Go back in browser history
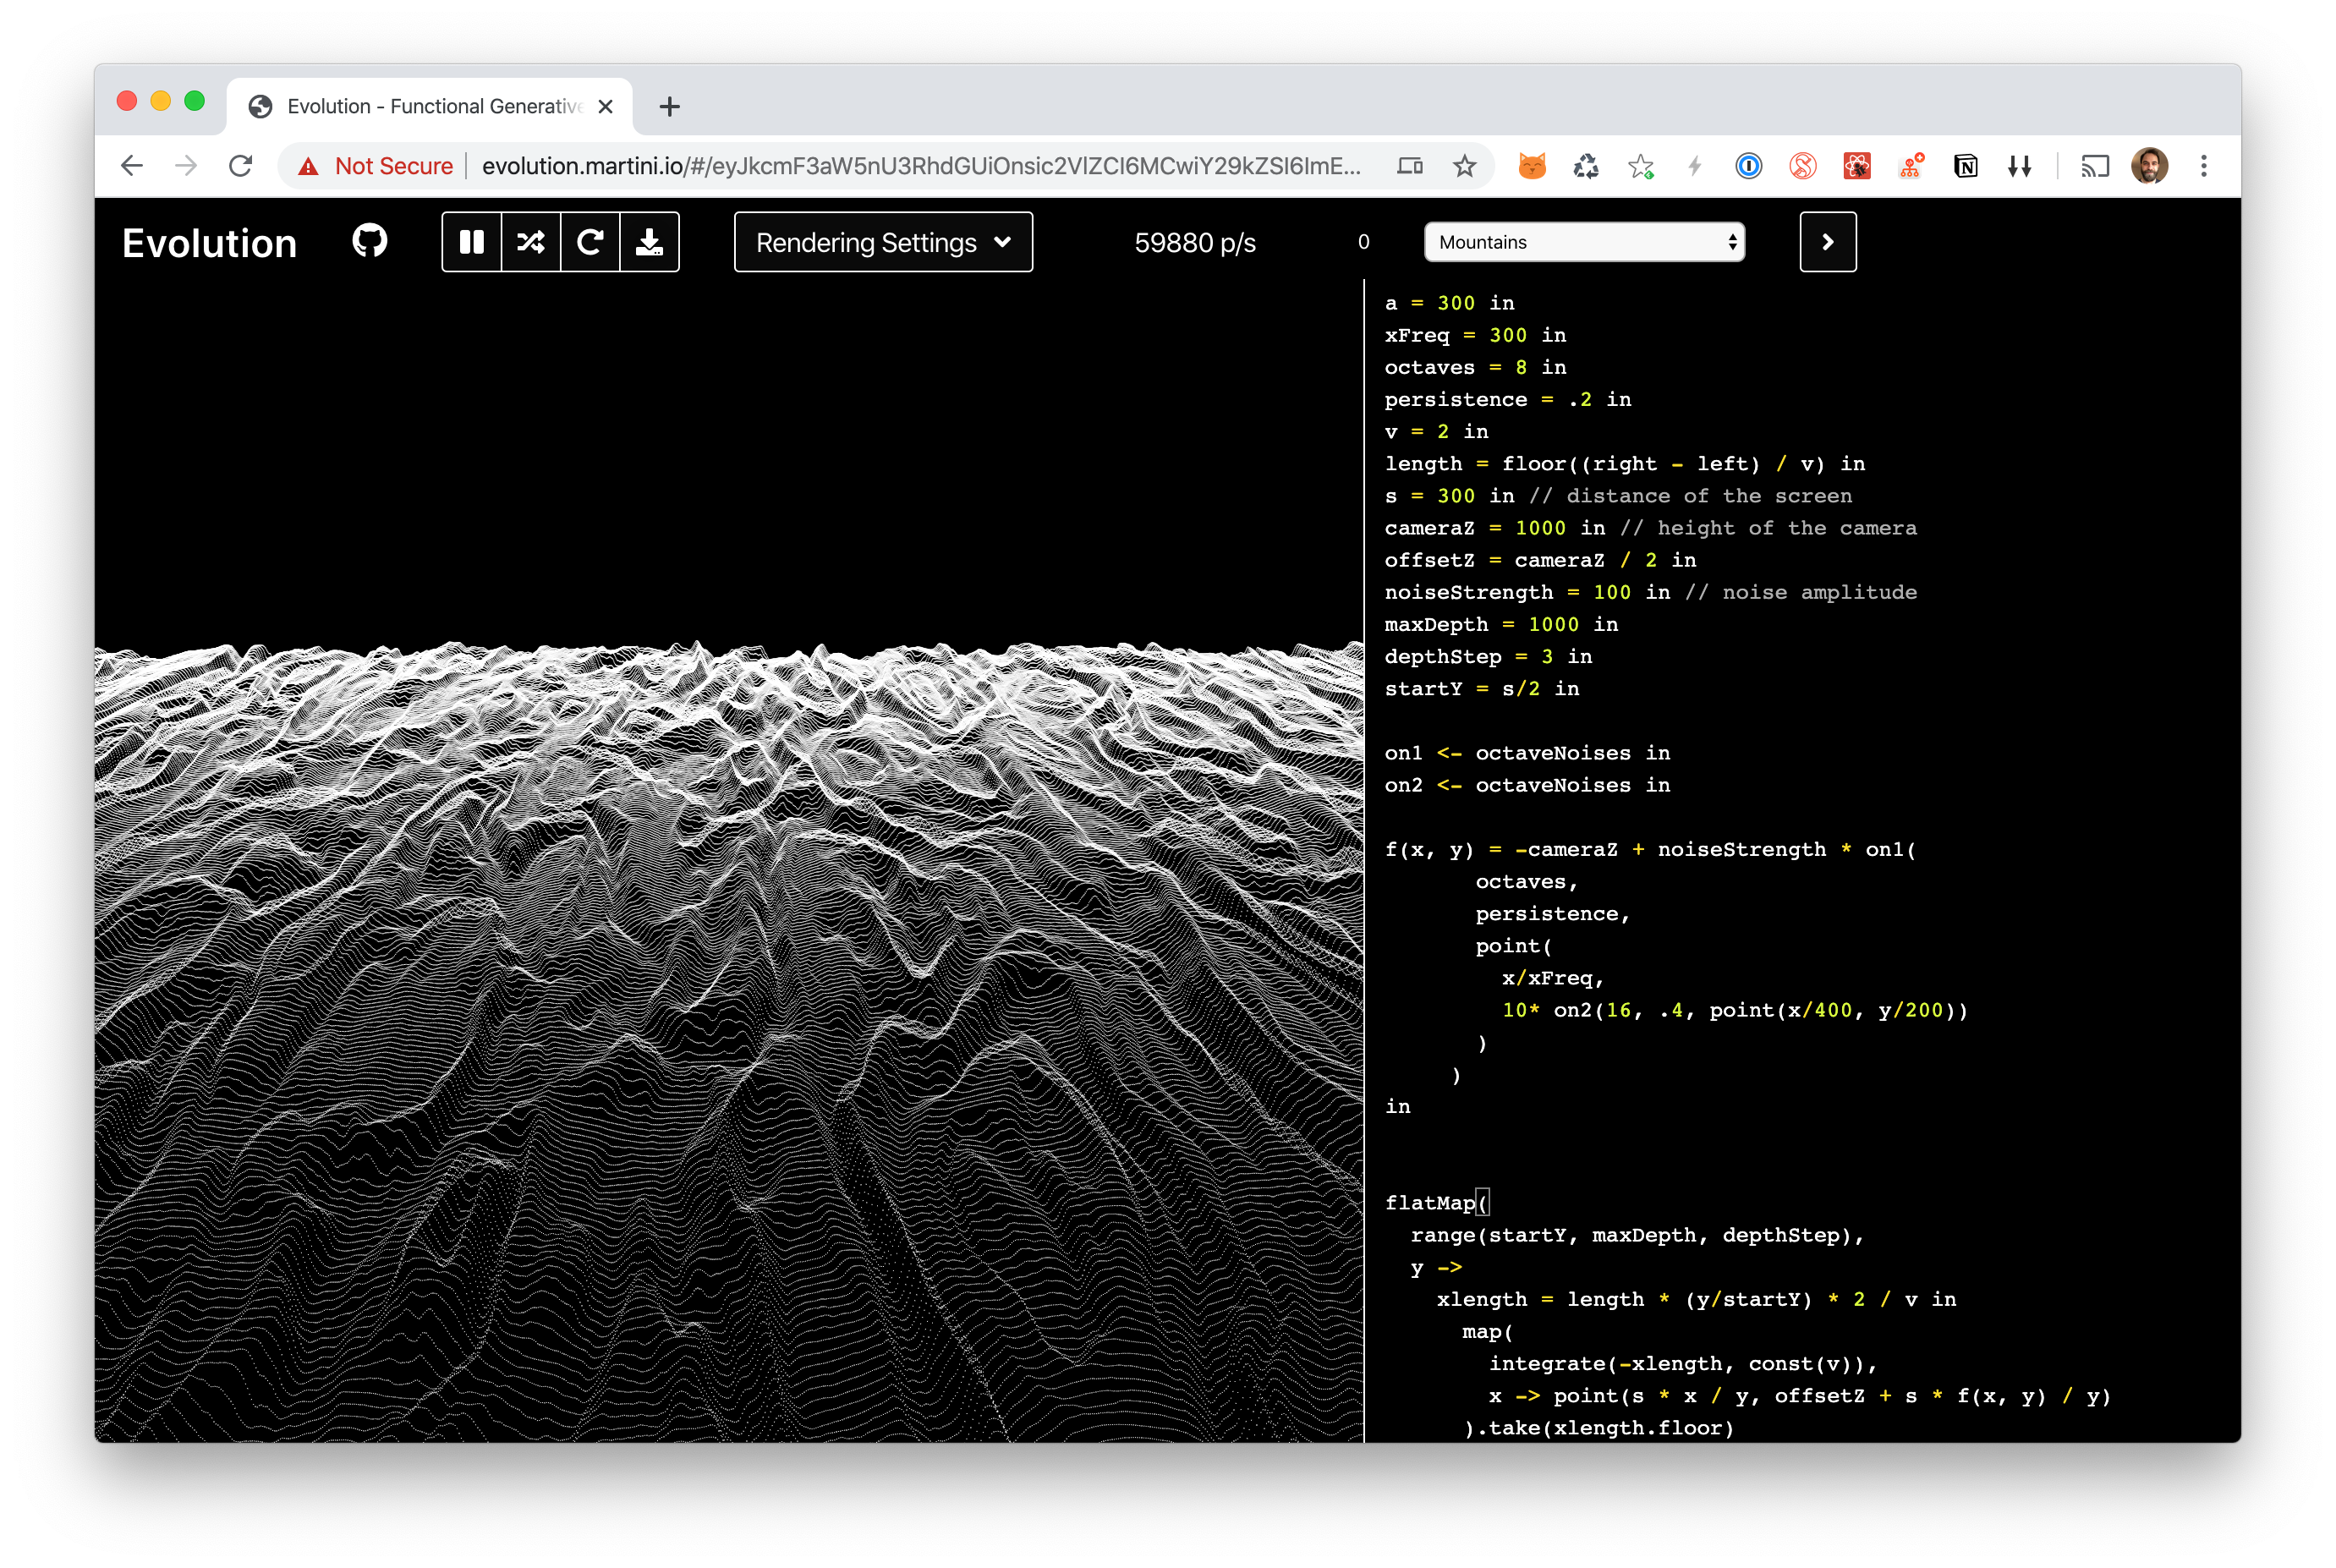The height and width of the screenshot is (1568, 2336). (x=132, y=166)
